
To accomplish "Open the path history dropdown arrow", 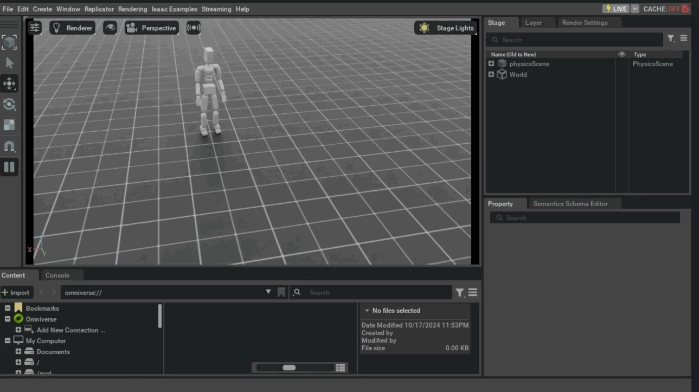I will click(x=268, y=292).
